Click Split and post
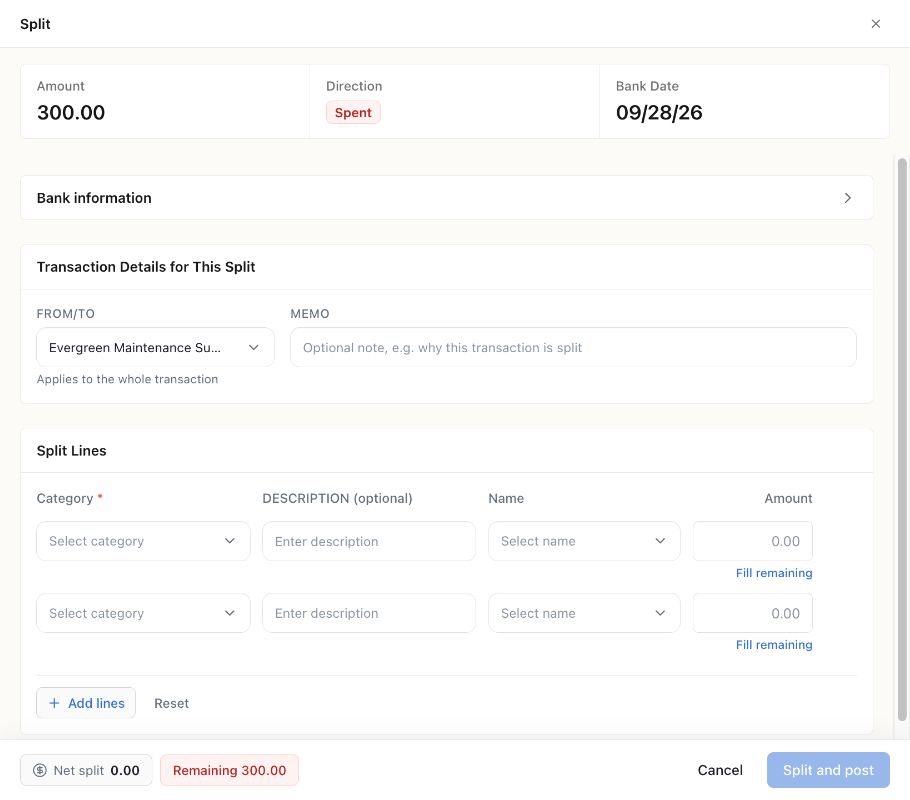The image size is (910, 800). pyautogui.click(x=828, y=770)
